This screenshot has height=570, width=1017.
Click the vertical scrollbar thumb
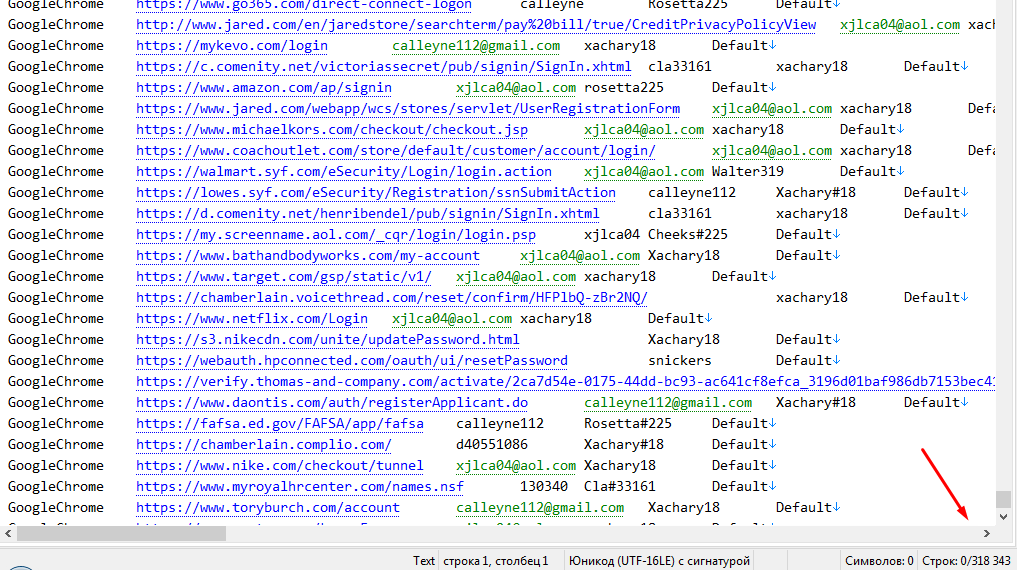click(x=1003, y=499)
